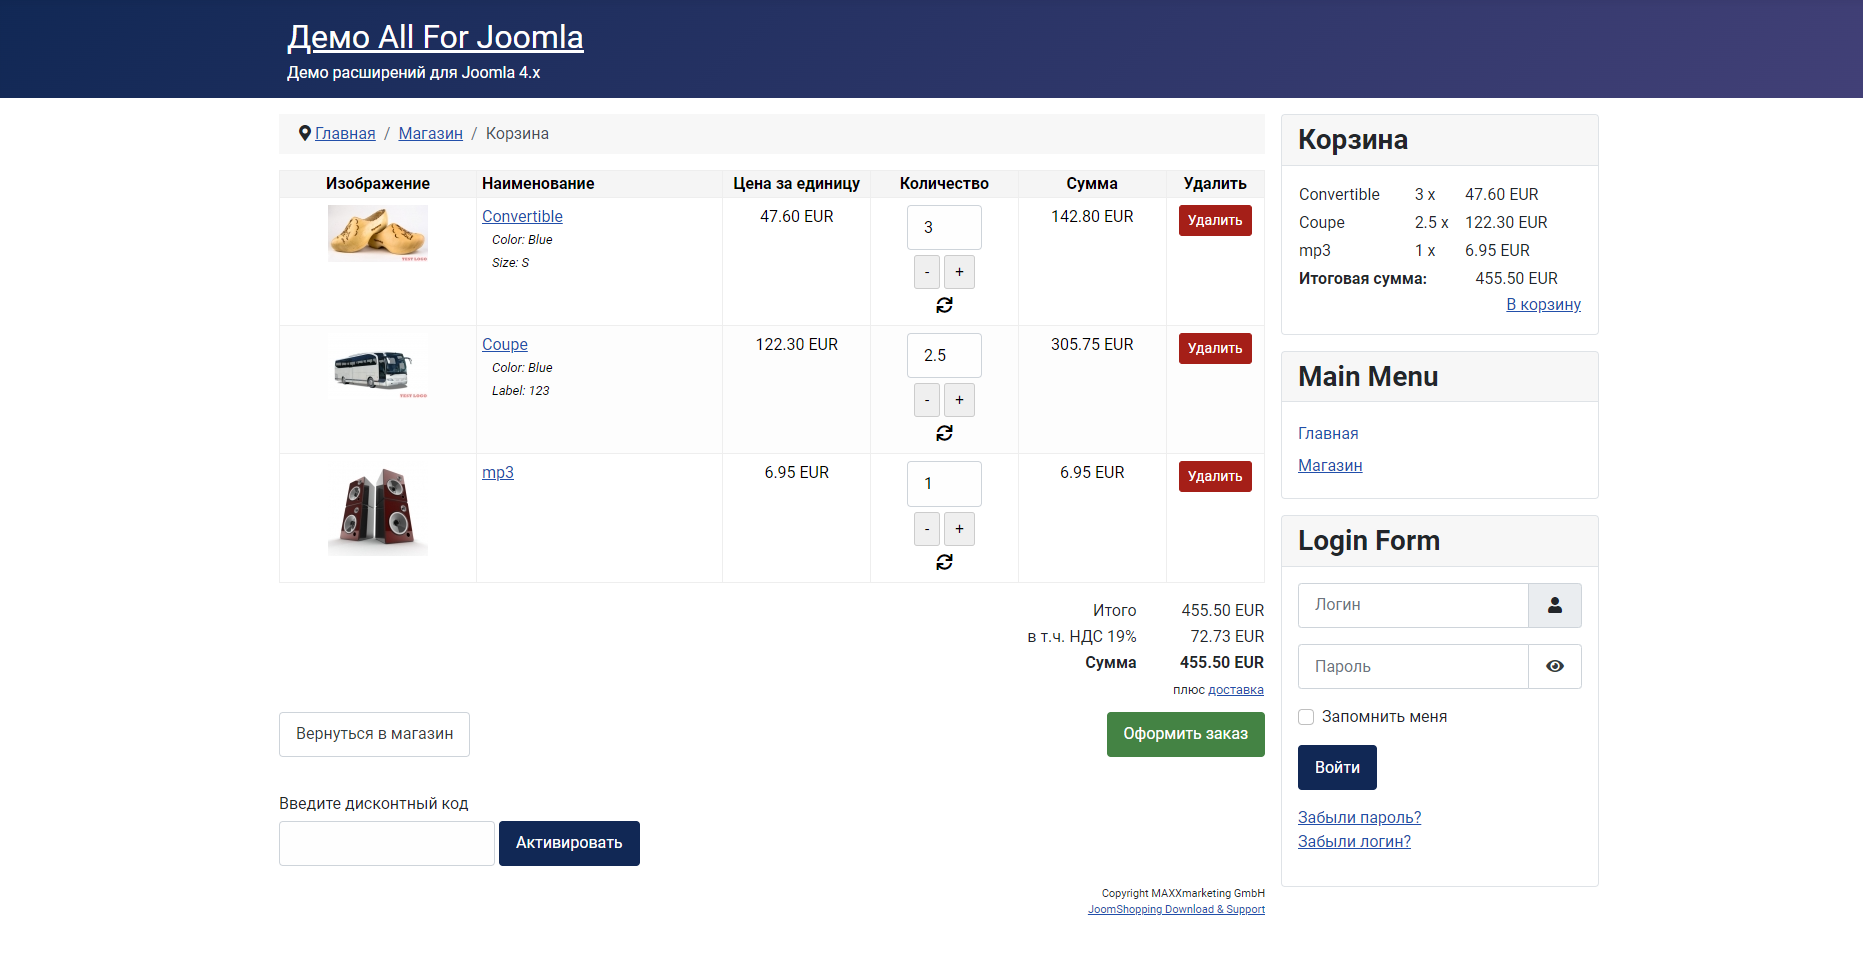
Task: Click the discount code input field
Action: pos(387,843)
